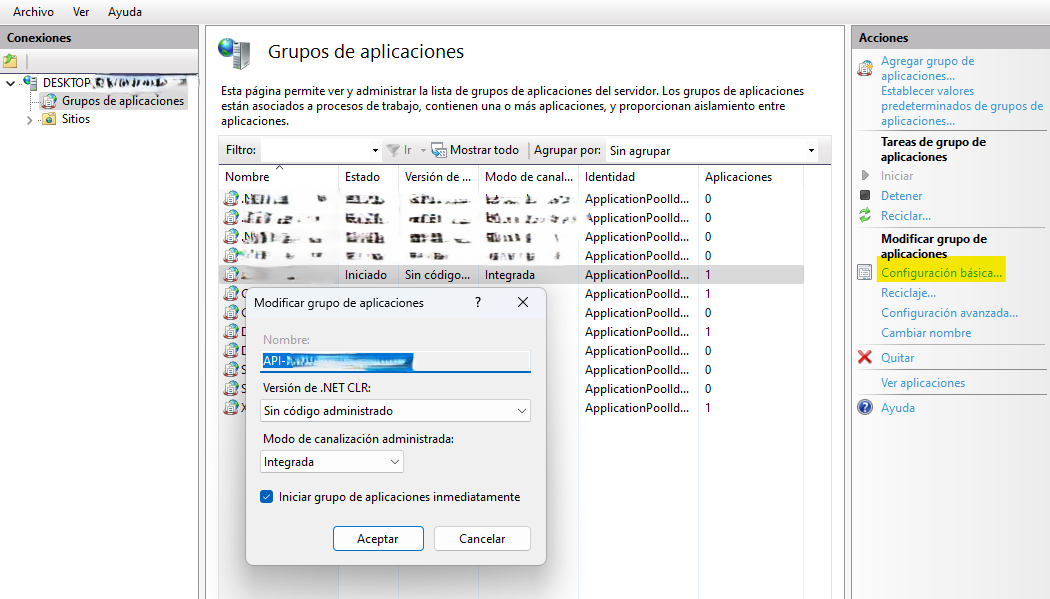1050x599 pixels.
Task: Click the Filtro text input field
Action: (315, 151)
